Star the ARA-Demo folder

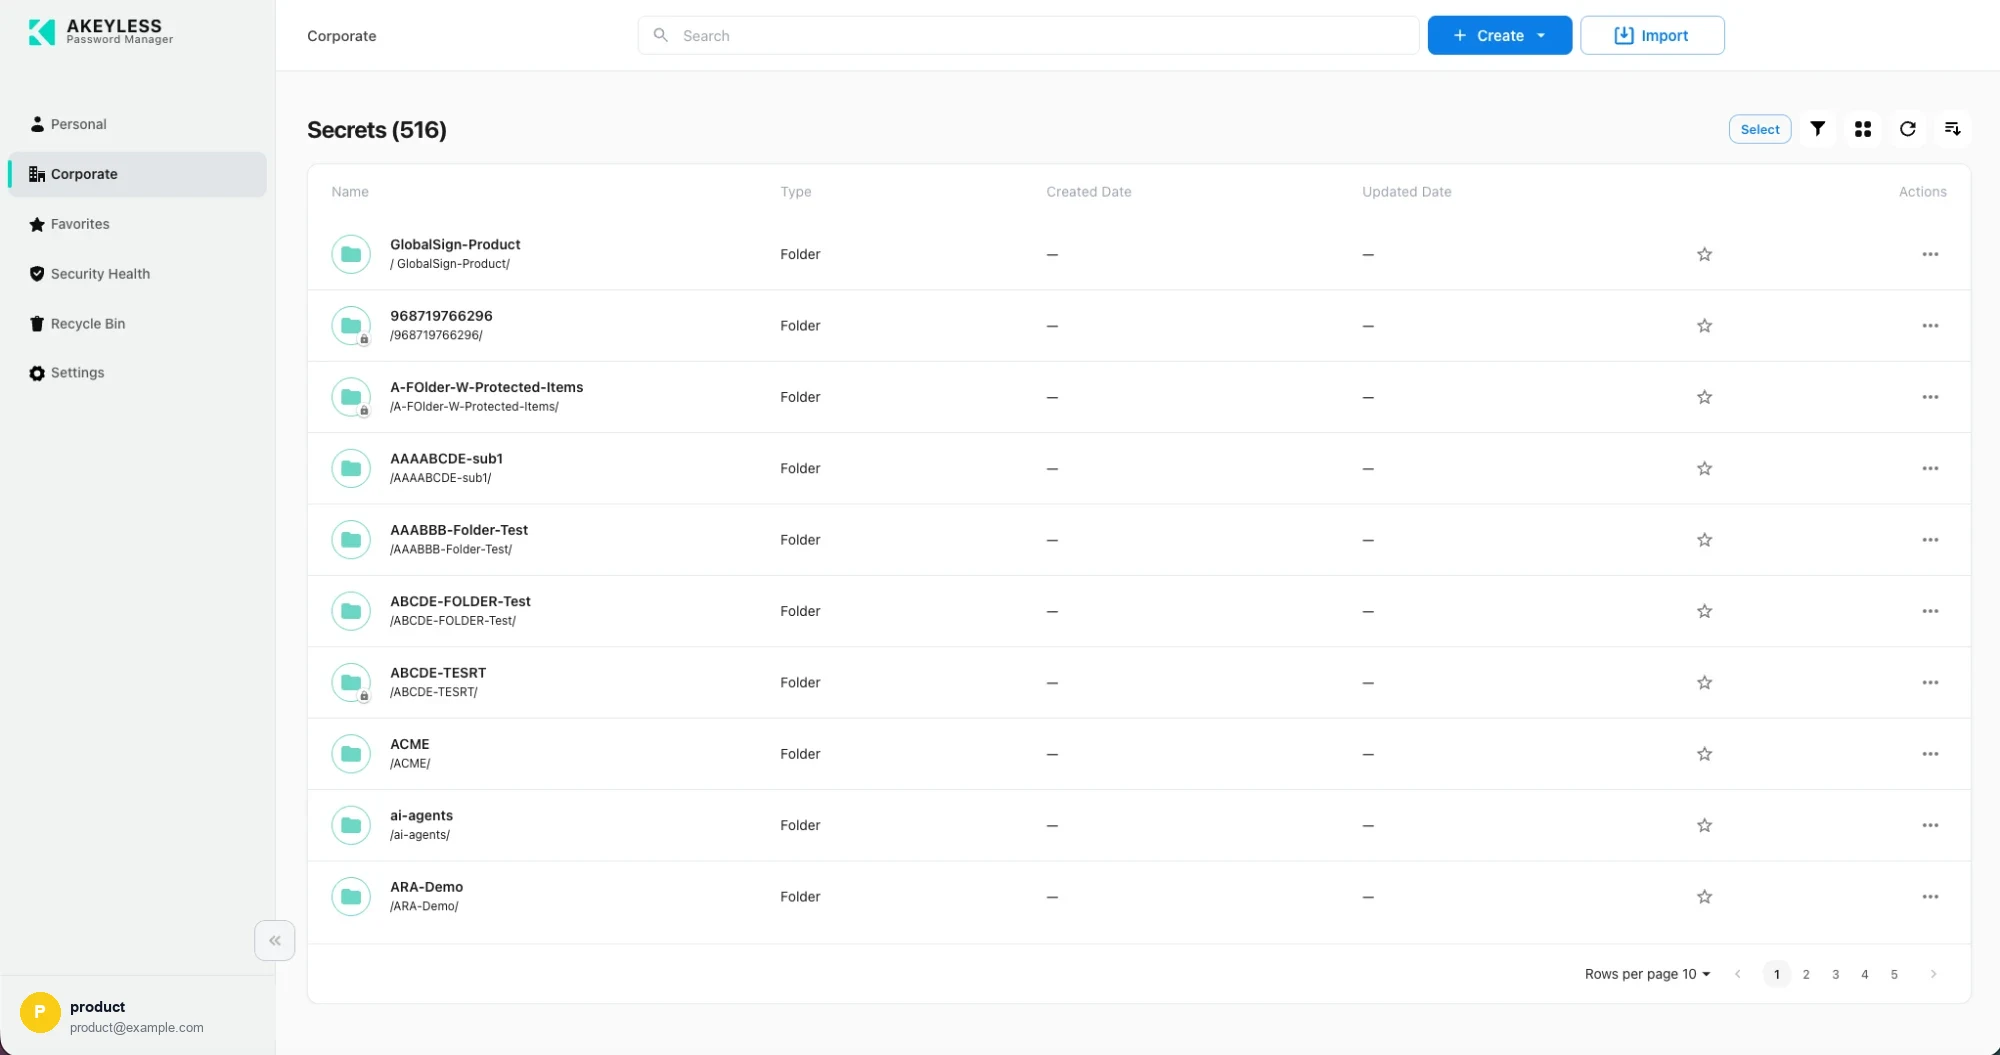[1704, 897]
